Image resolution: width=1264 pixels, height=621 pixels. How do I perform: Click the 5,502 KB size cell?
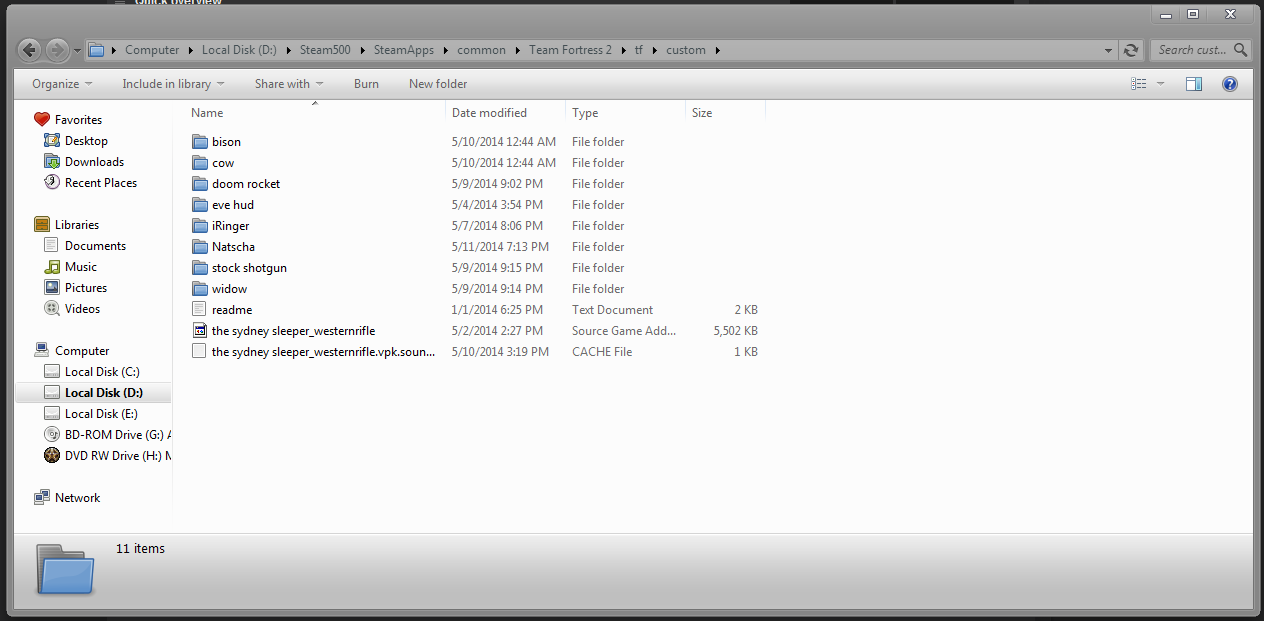[x=734, y=331]
